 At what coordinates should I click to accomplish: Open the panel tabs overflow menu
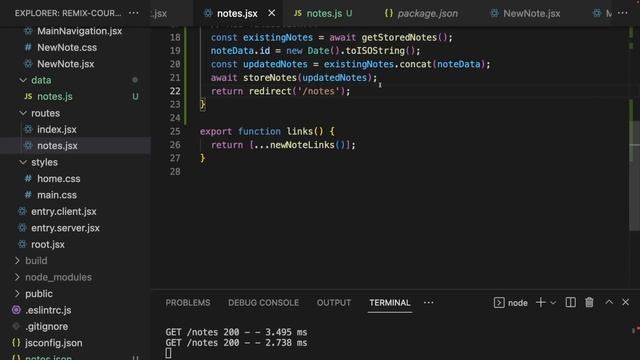click(x=429, y=302)
